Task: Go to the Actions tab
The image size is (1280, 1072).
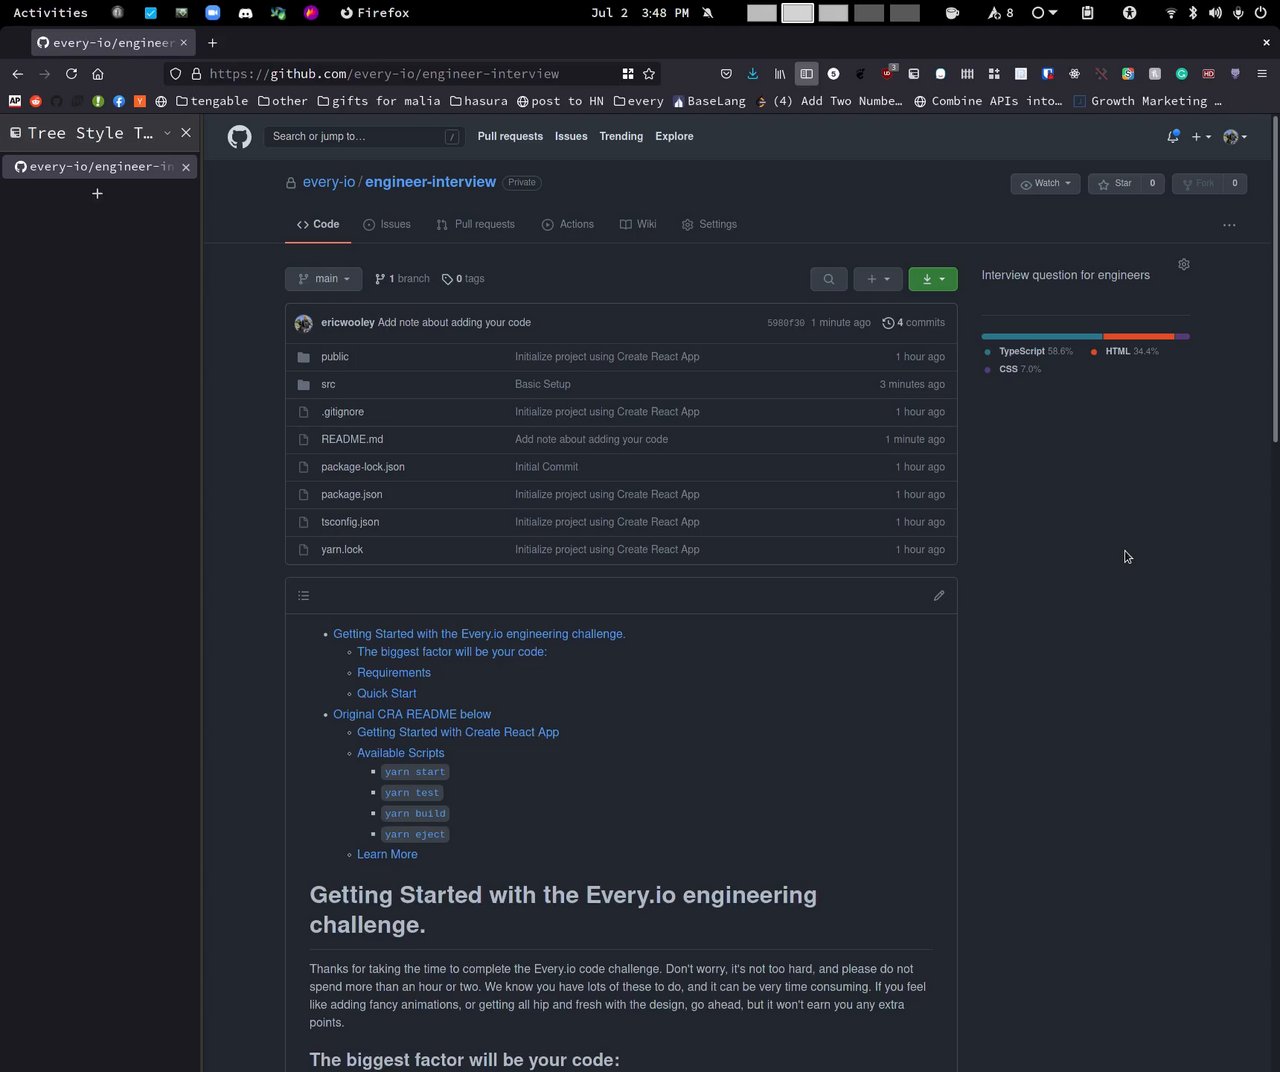Action: (568, 225)
